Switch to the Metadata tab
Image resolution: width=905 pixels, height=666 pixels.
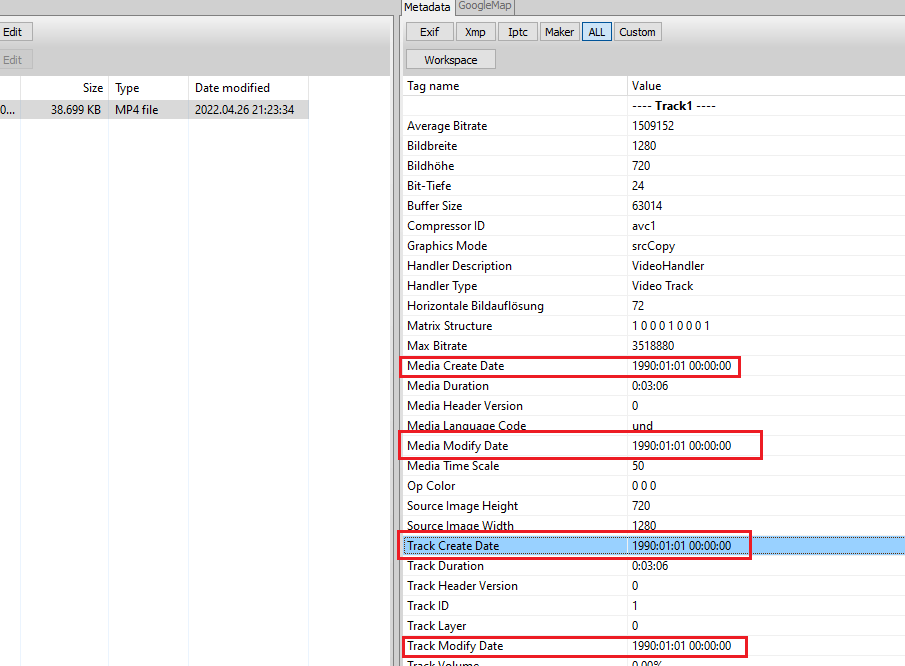pos(427,7)
